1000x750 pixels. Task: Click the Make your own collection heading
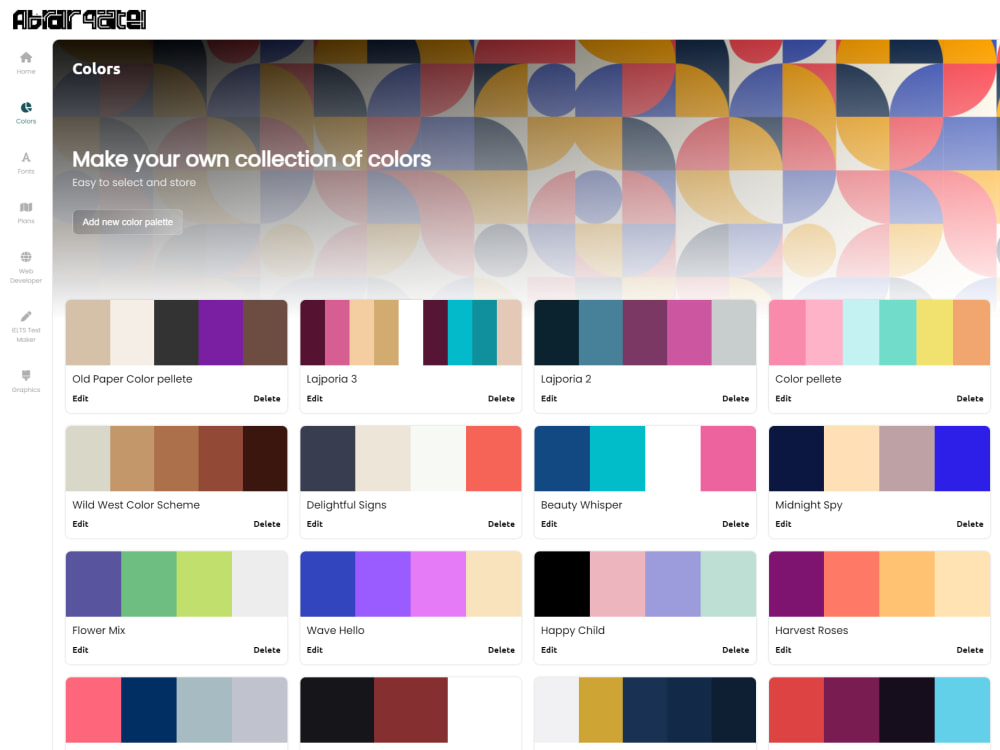pos(251,159)
